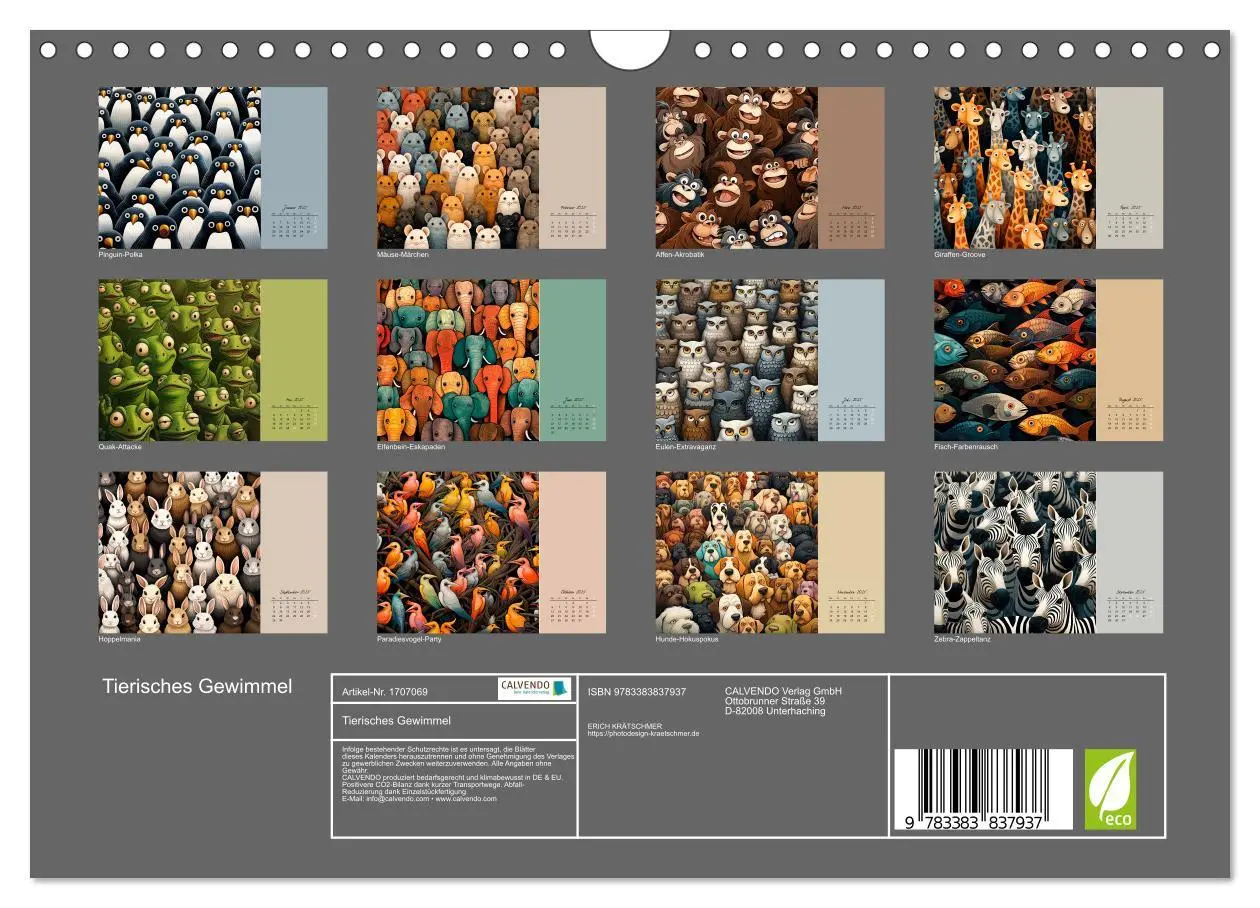Image resolution: width=1260 pixels, height=908 pixels.
Task: Click the brown March calendar panel
Action: tap(852, 168)
